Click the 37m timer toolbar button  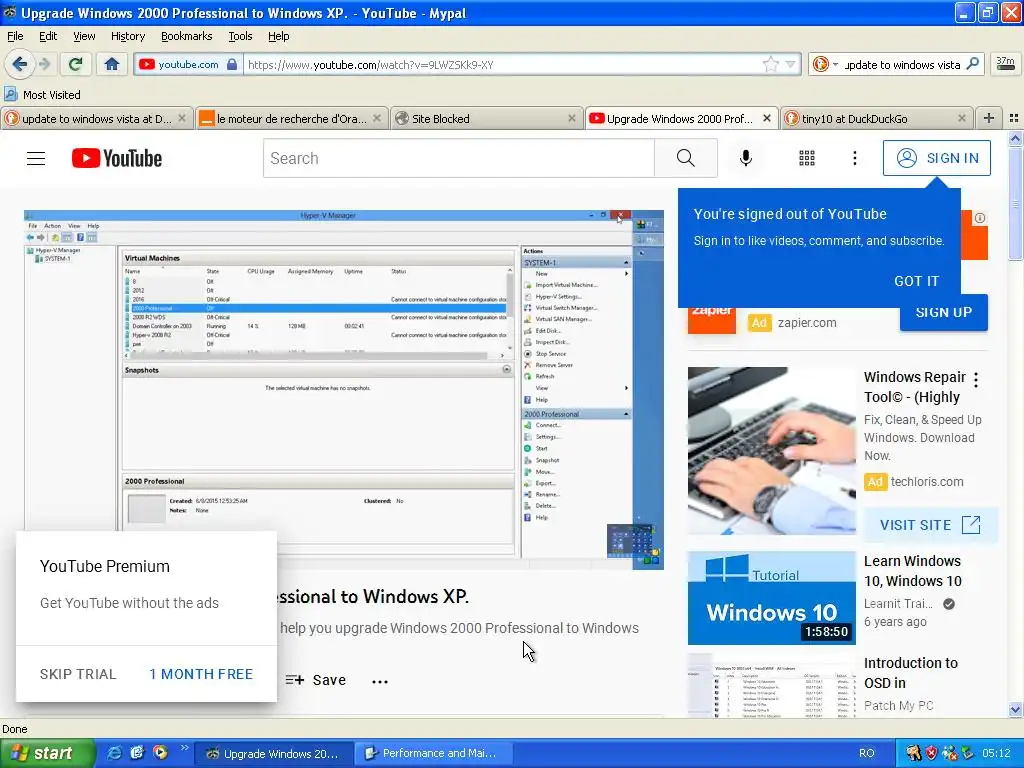click(1005, 64)
